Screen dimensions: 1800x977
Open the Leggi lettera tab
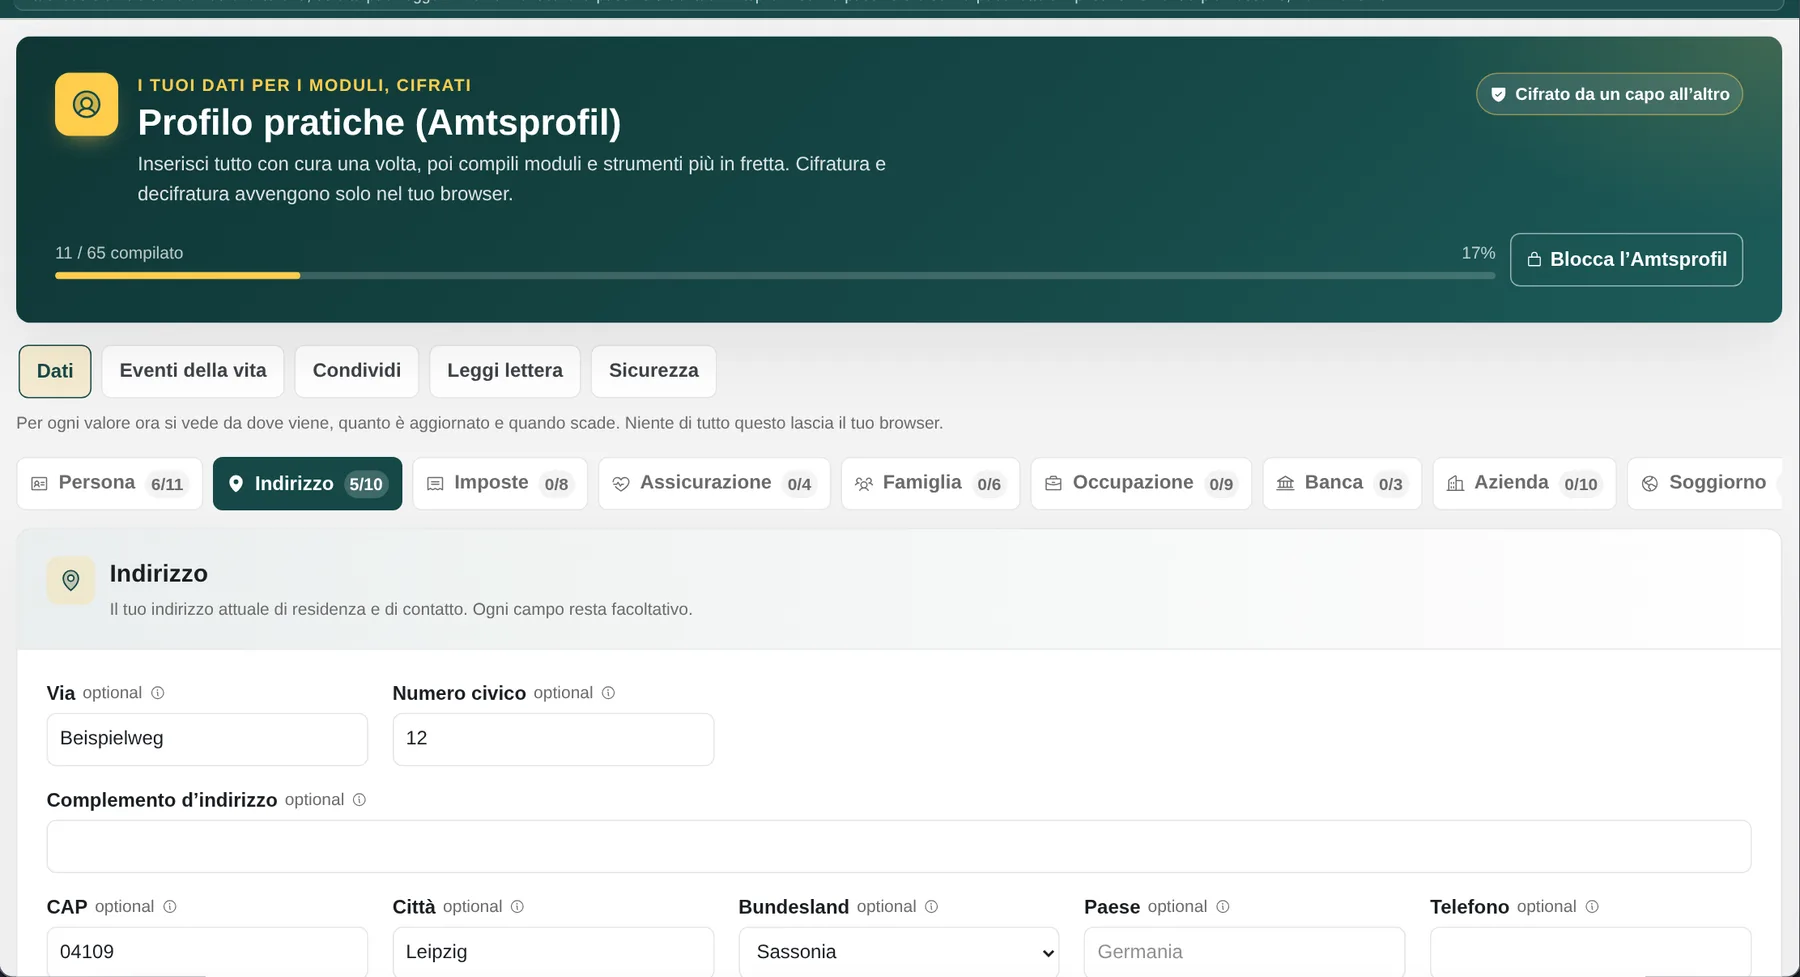click(x=505, y=371)
